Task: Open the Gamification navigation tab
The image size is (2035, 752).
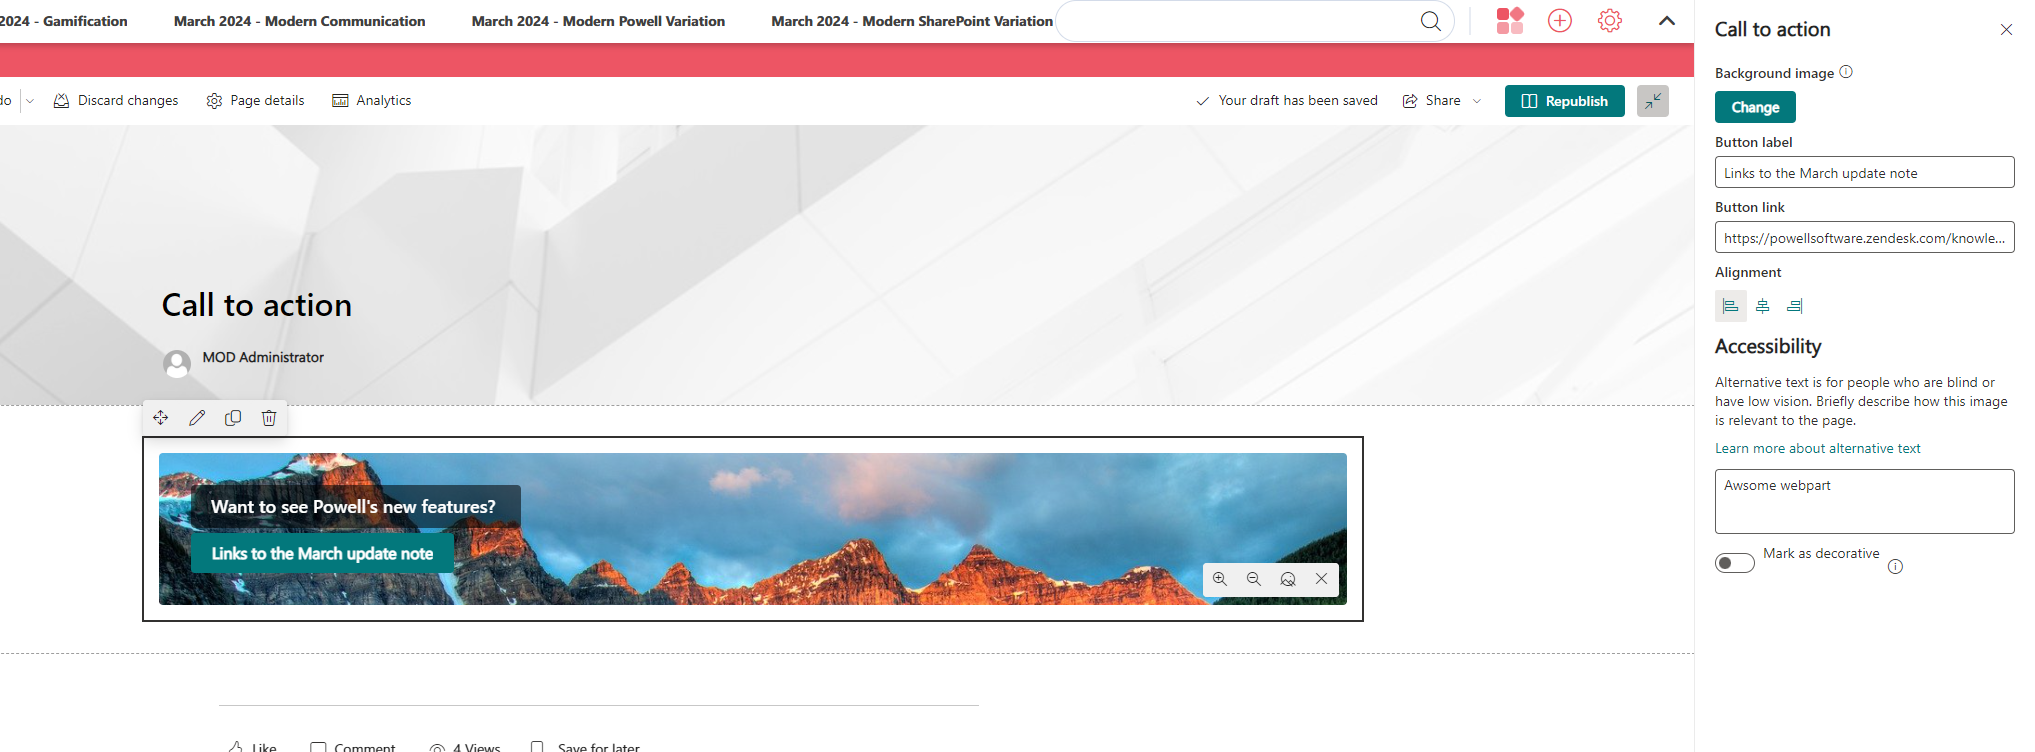Action: pos(64,21)
